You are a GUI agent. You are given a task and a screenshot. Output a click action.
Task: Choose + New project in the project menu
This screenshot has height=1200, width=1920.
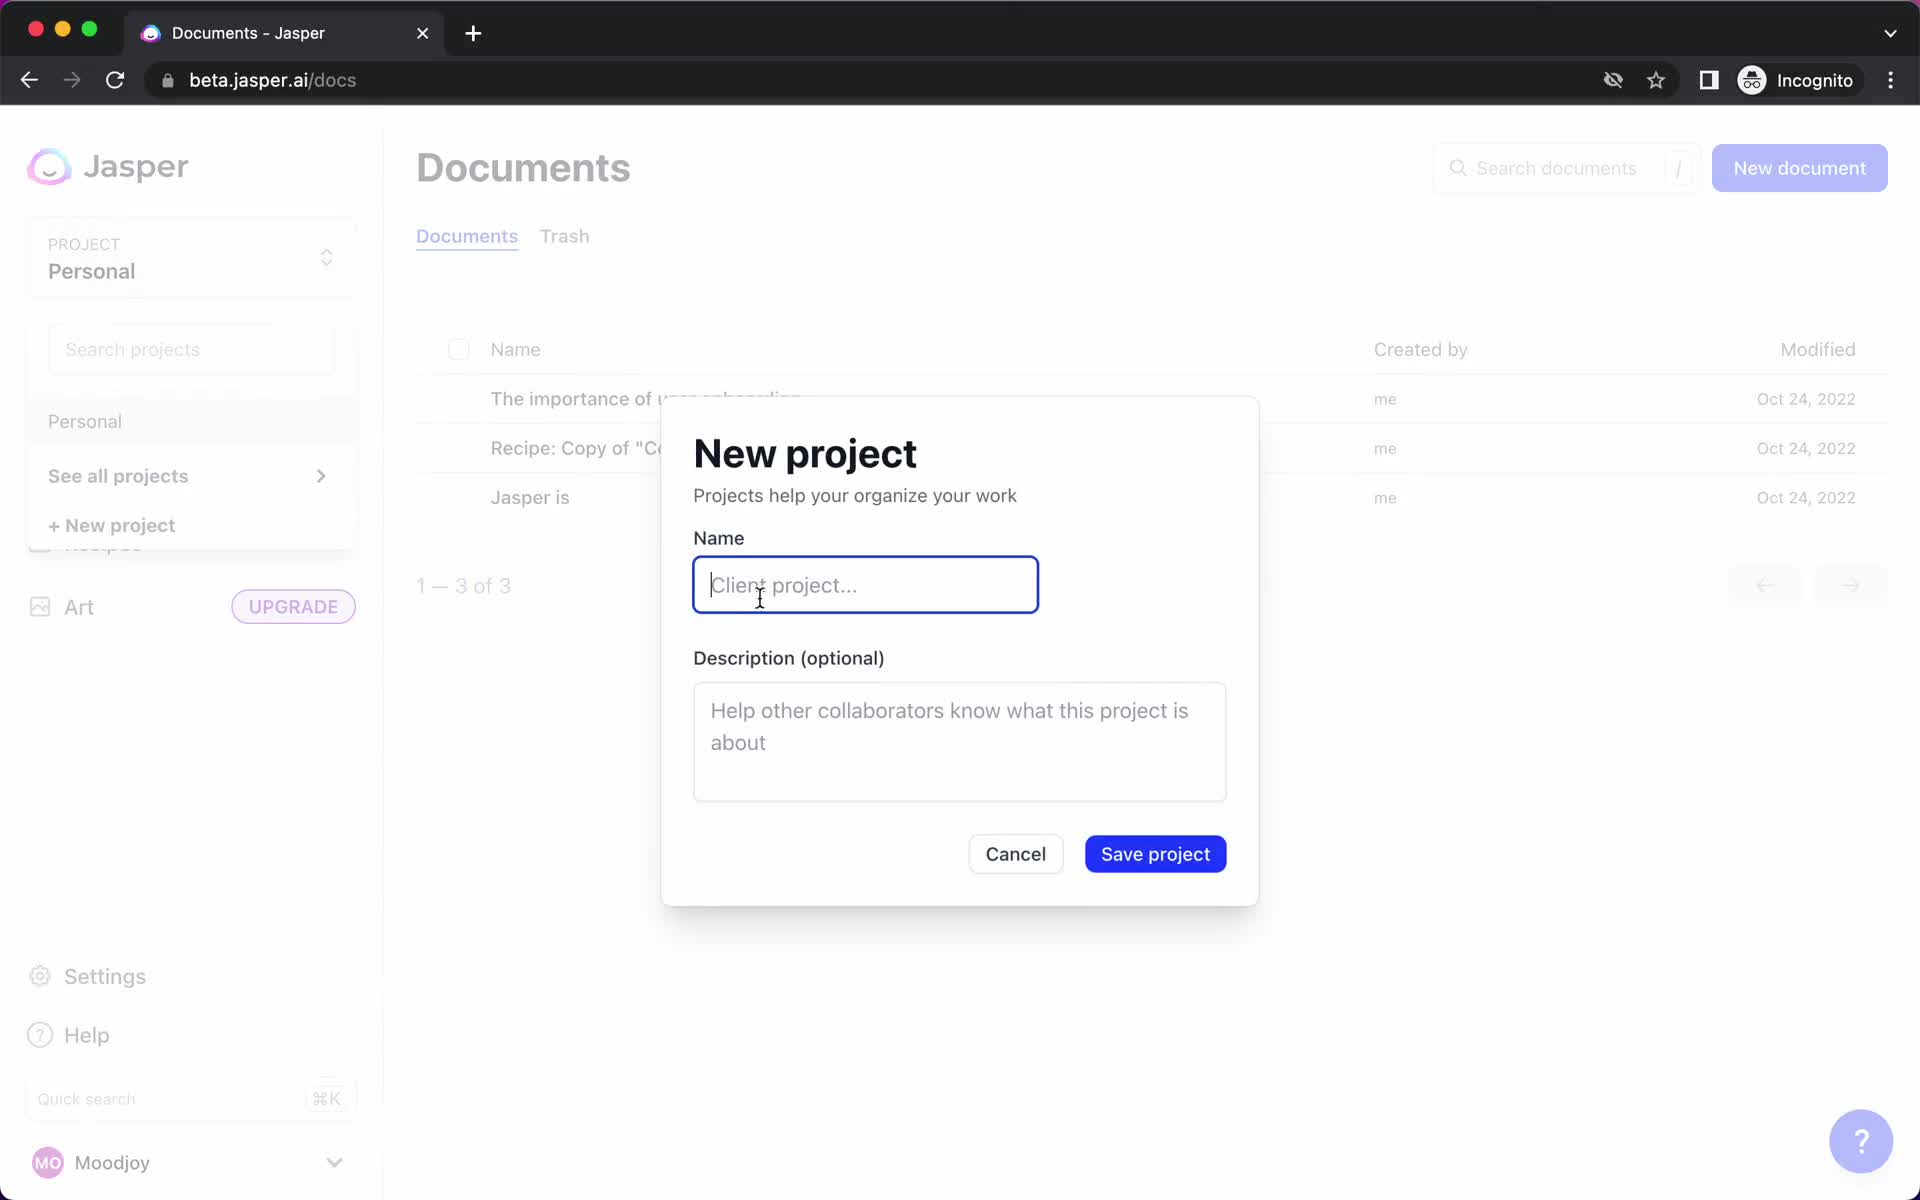pyautogui.click(x=111, y=525)
